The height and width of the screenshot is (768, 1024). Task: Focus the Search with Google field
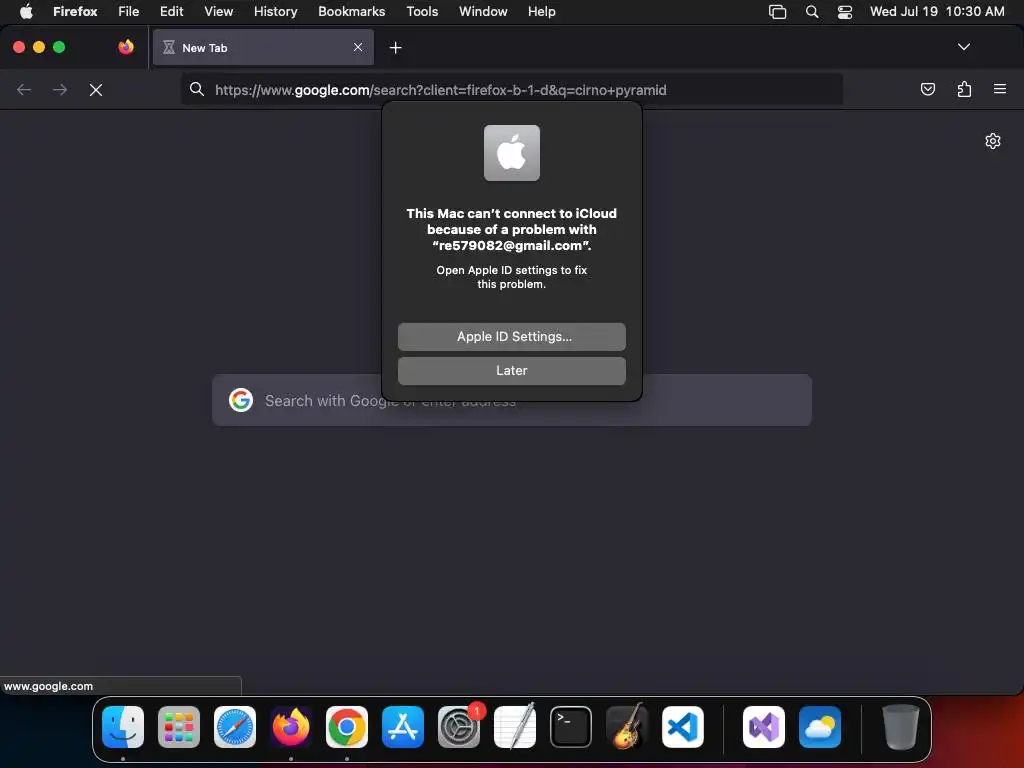(x=511, y=400)
